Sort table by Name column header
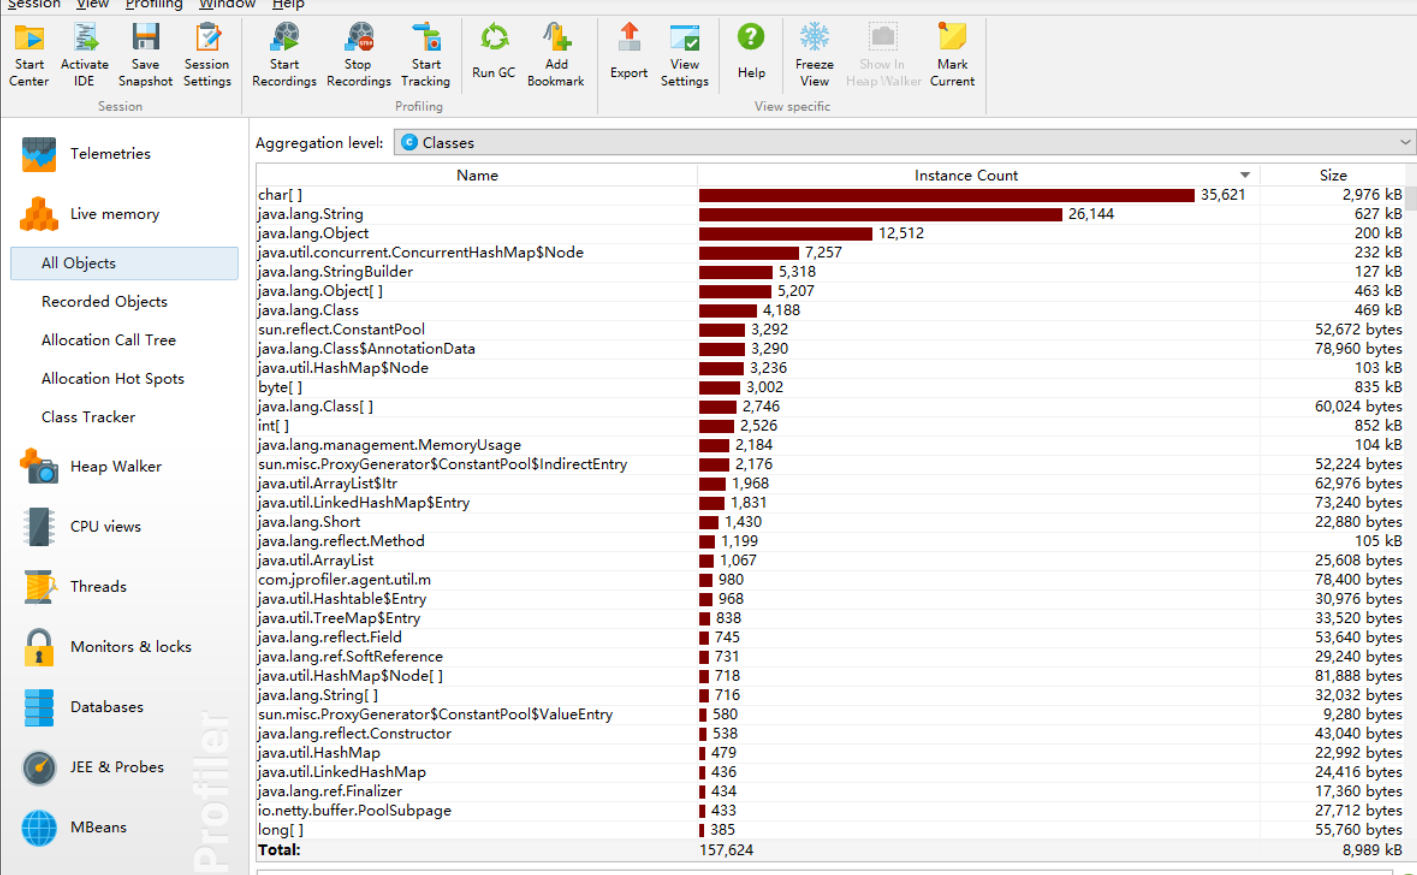The height and width of the screenshot is (875, 1417). point(477,175)
